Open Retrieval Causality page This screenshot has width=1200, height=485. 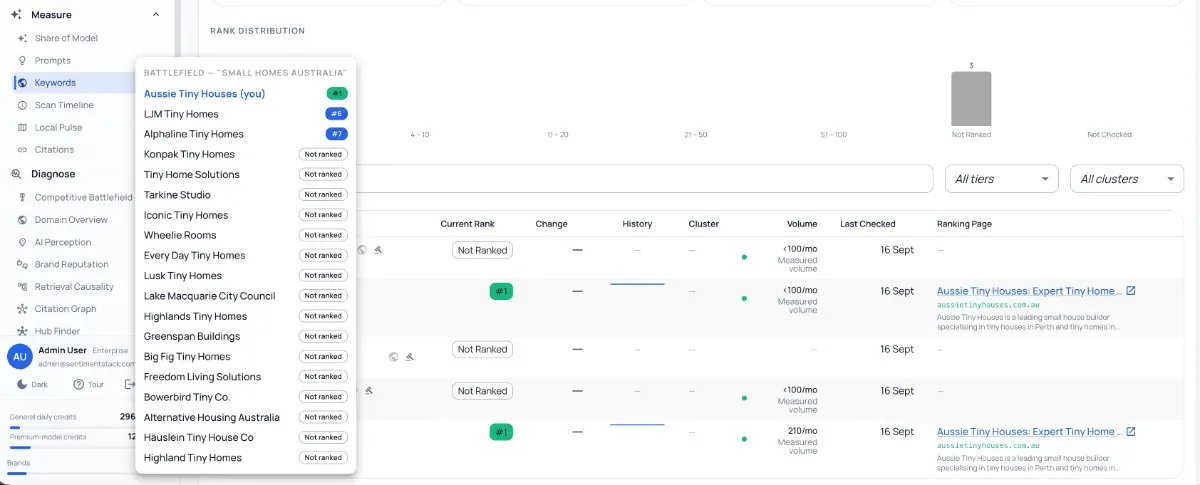point(74,287)
